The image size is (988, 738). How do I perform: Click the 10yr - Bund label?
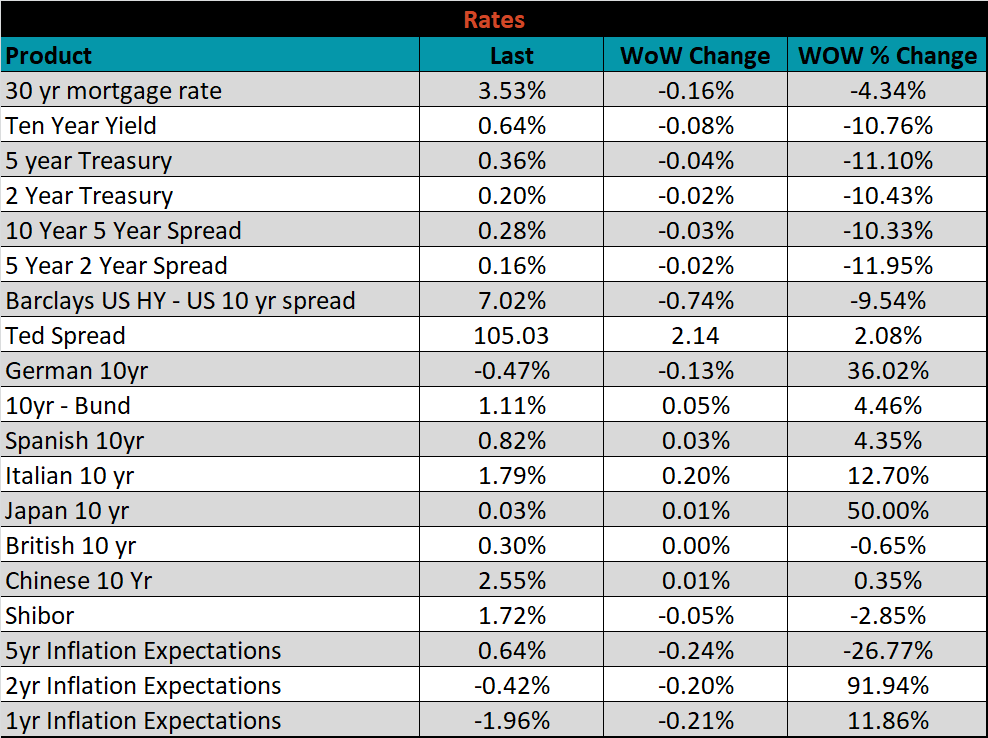[x=68, y=406]
